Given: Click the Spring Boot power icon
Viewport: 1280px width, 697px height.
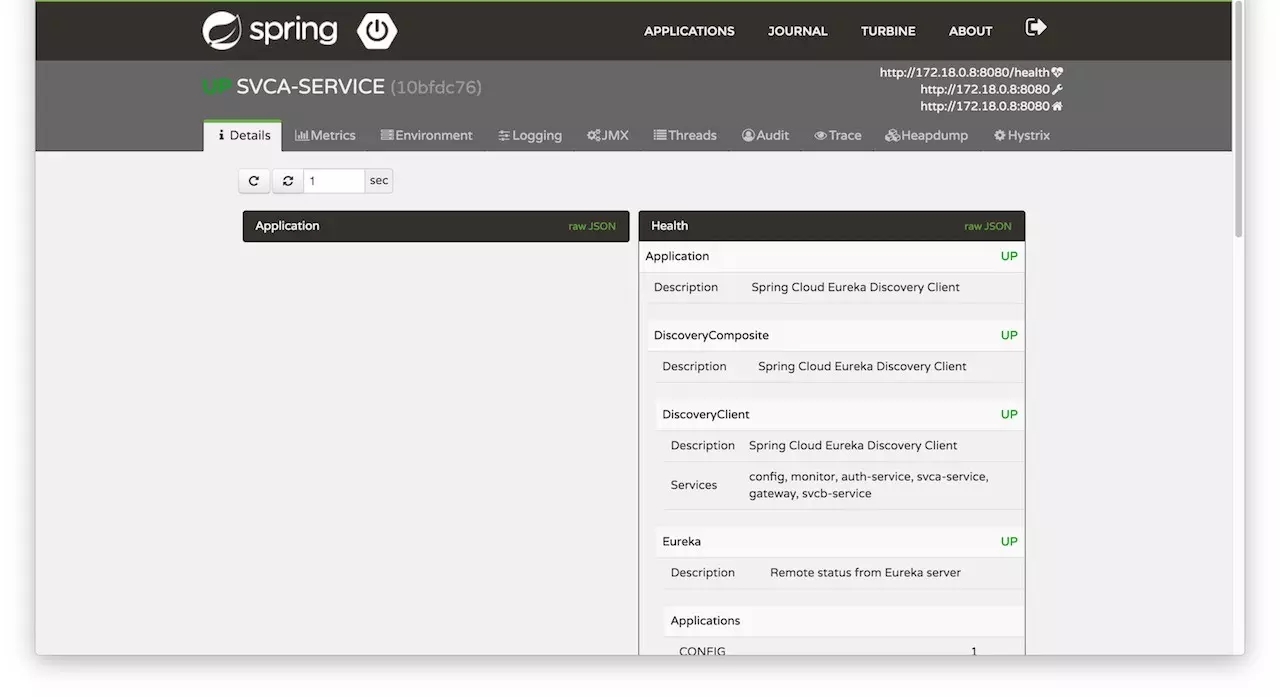Looking at the screenshot, I should click(377, 31).
